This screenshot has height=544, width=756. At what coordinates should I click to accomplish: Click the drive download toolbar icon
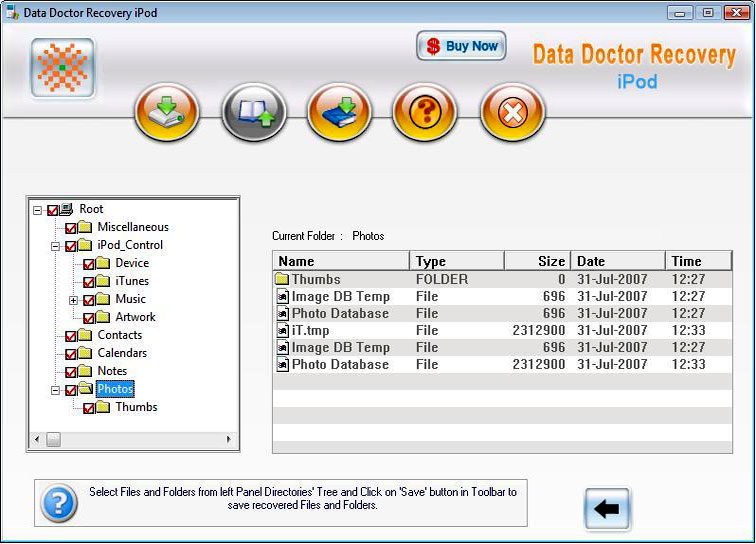(x=166, y=112)
